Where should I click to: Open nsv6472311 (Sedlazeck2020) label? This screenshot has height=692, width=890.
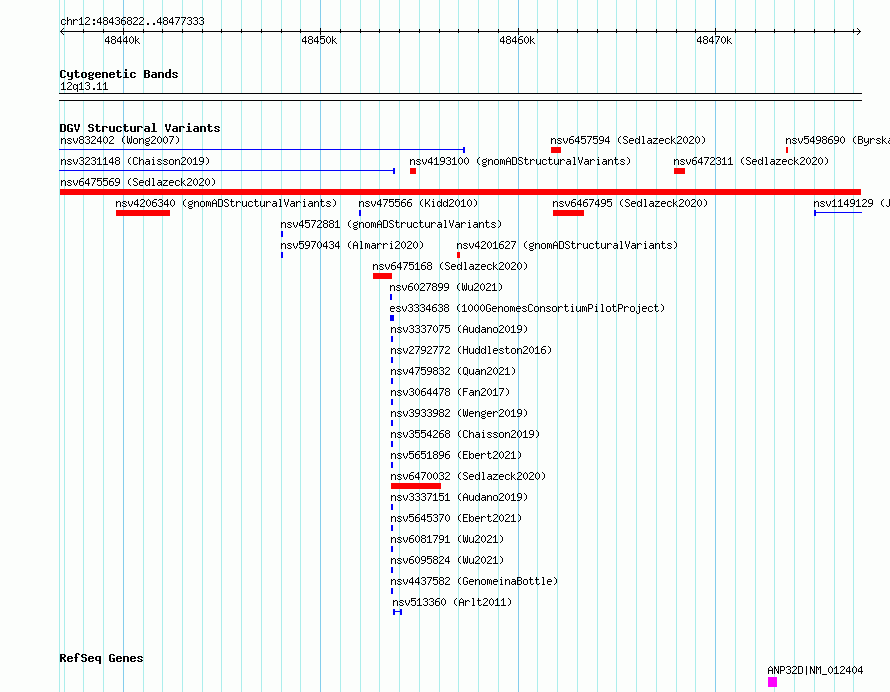(x=751, y=161)
